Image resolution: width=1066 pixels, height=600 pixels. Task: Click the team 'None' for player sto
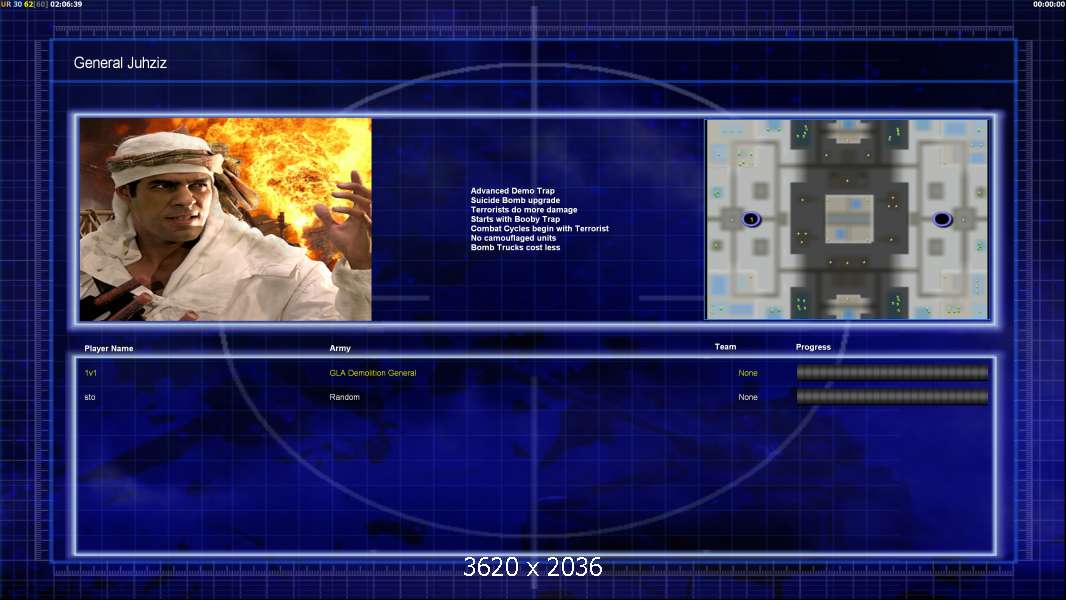pos(748,398)
